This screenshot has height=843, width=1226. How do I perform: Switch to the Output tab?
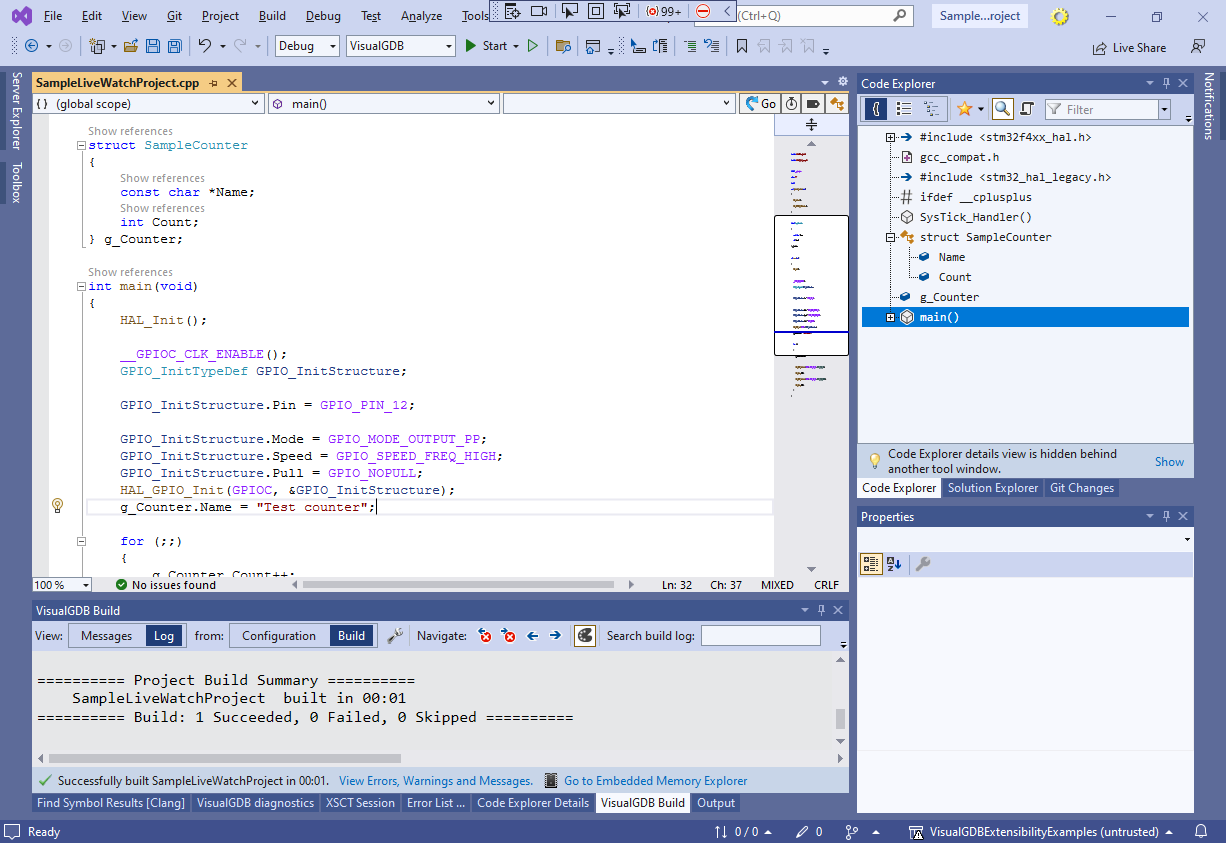pos(716,803)
